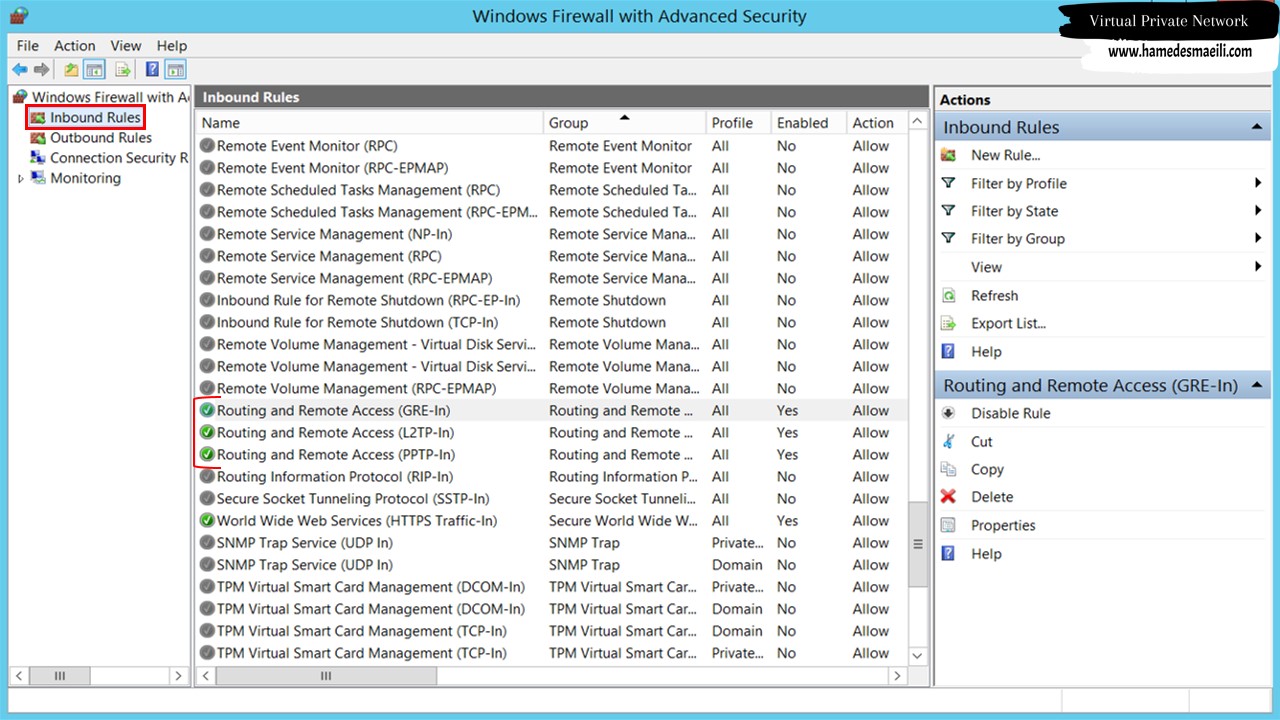The height and width of the screenshot is (720, 1280).
Task: Click the New Rule icon in Actions pane
Action: pyautogui.click(x=949, y=155)
